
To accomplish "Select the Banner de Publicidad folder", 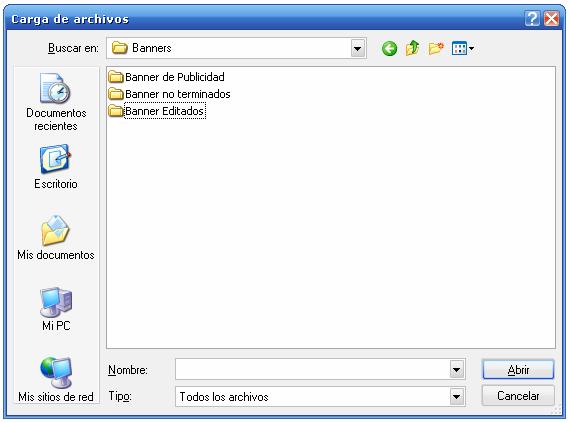I will click(167, 77).
